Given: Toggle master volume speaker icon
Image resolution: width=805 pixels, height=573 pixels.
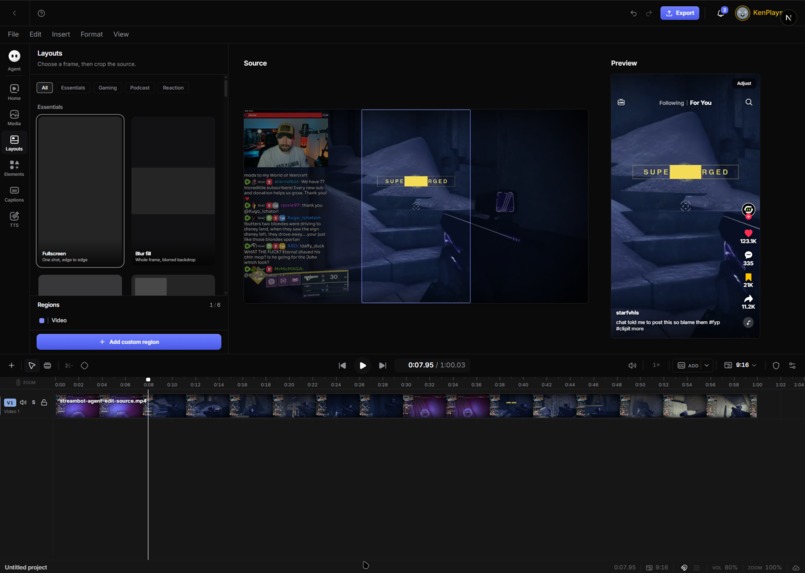Looking at the screenshot, I should click(632, 366).
